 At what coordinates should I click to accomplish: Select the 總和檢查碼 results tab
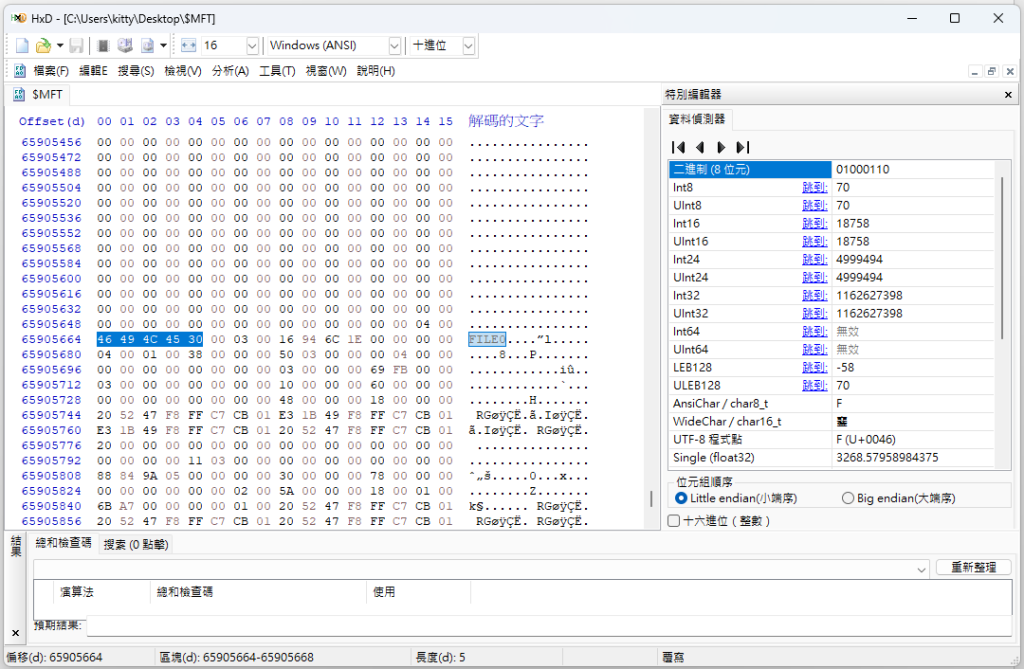pos(63,543)
